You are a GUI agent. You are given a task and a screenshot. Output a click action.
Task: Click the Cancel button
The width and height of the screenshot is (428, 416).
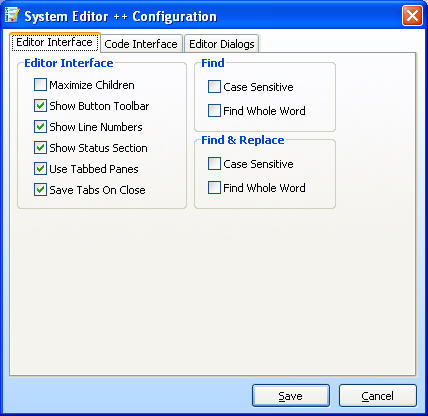coord(378,396)
